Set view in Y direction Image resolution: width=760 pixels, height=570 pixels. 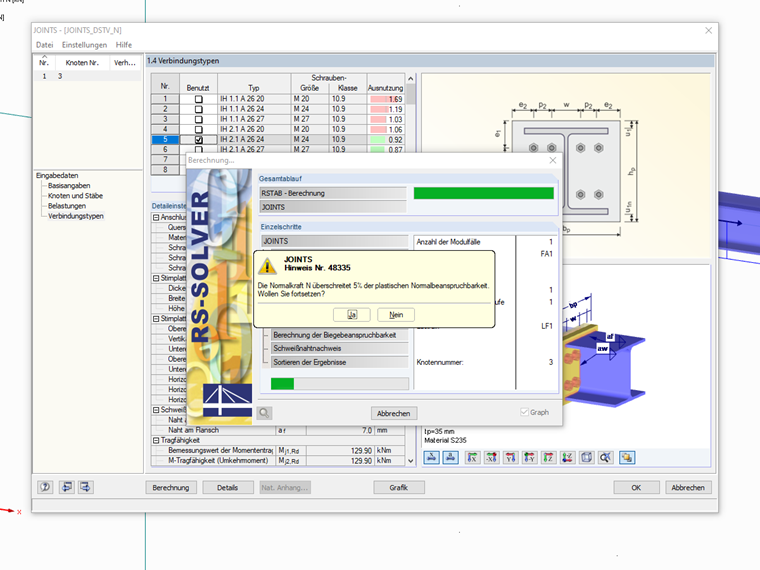pos(510,458)
